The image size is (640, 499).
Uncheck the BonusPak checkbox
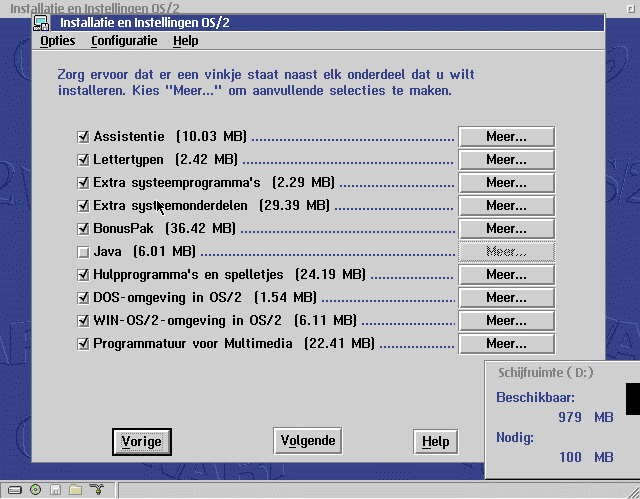tap(83, 228)
